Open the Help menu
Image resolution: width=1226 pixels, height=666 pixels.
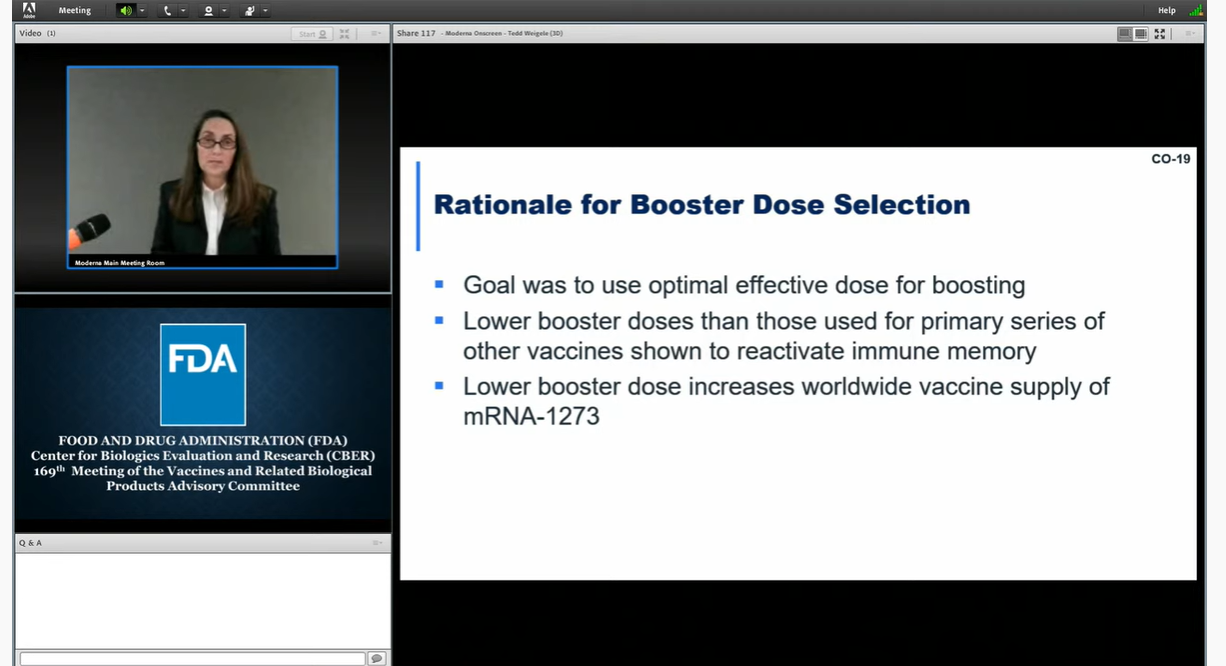tap(1166, 11)
